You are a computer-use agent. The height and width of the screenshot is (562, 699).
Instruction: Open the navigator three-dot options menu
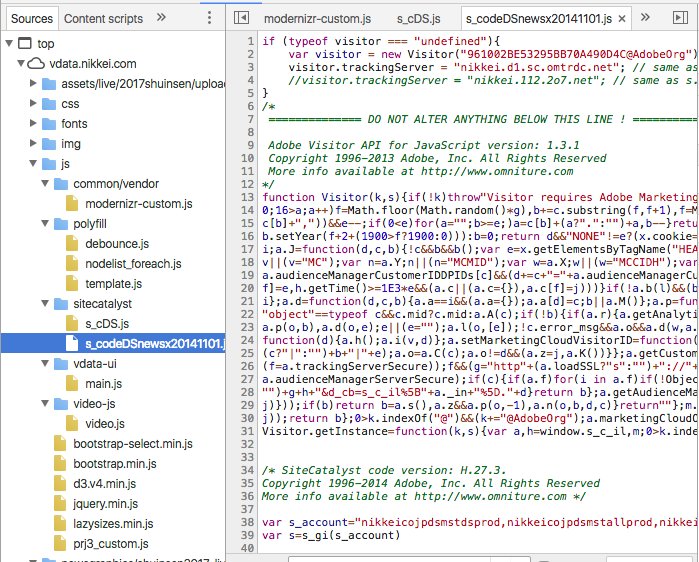(x=209, y=18)
